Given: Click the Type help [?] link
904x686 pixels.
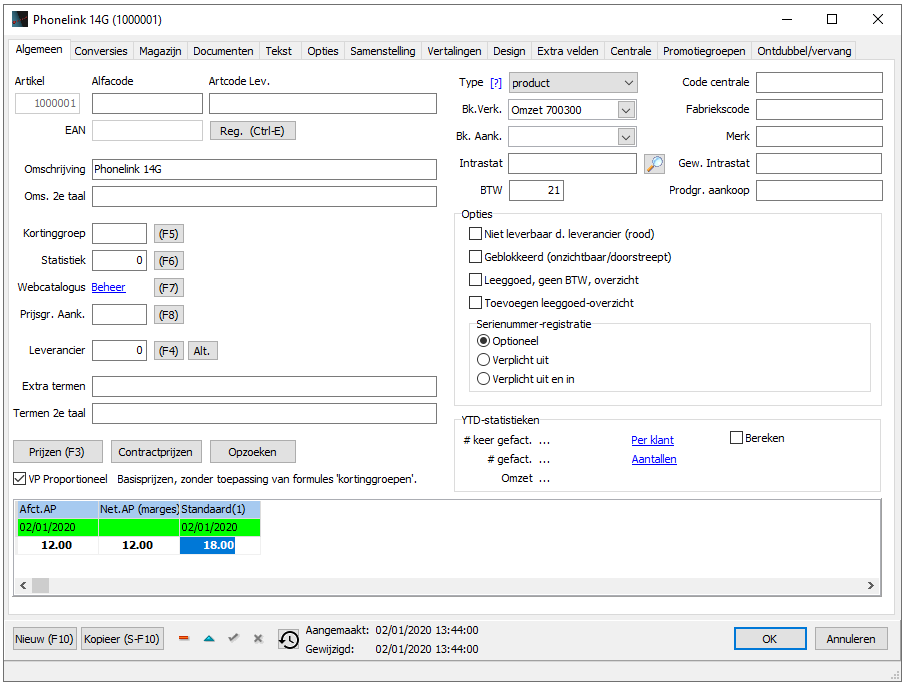Looking at the screenshot, I should (x=496, y=83).
